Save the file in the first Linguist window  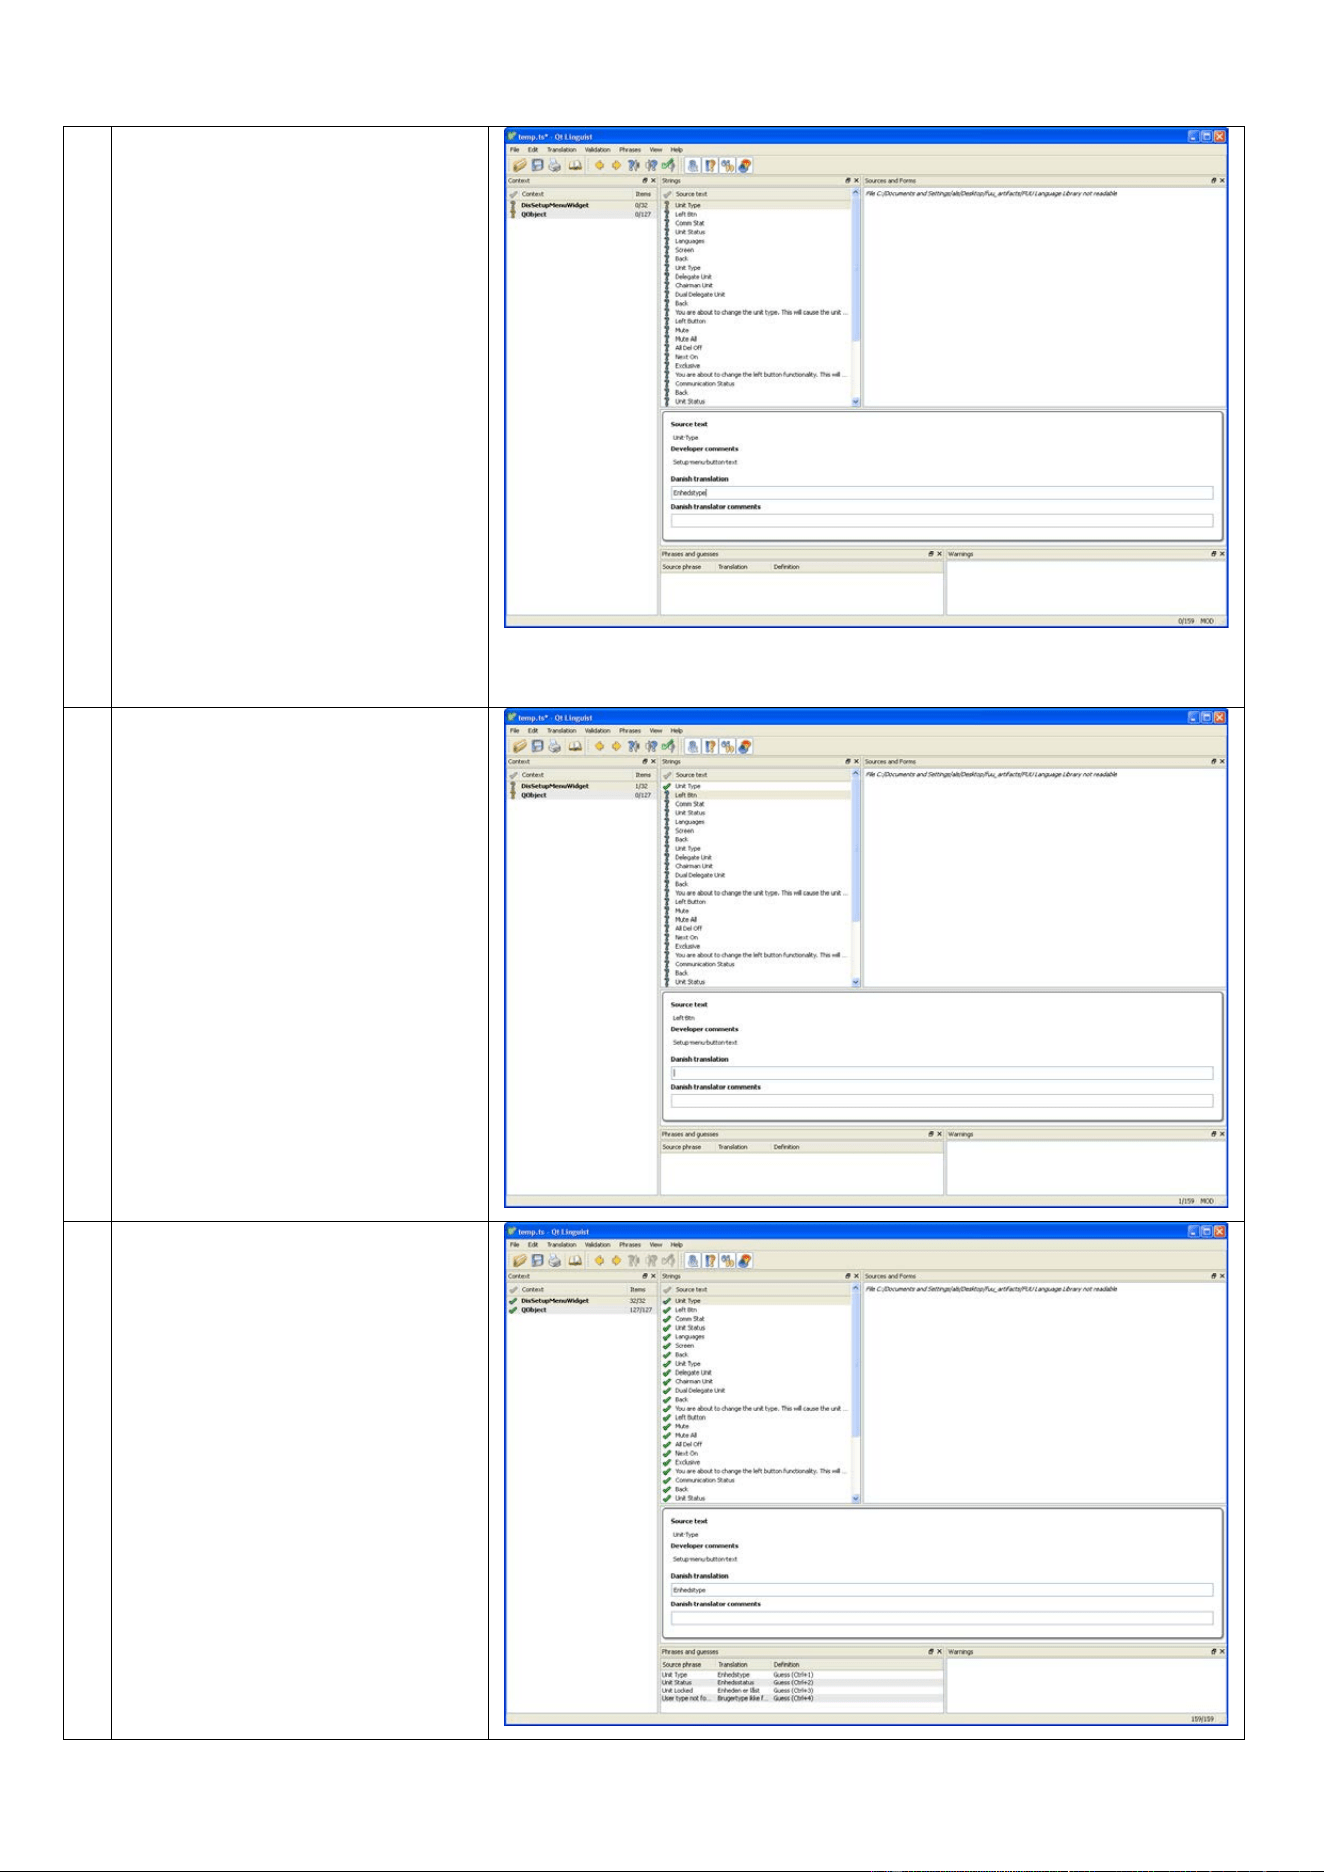pos(537,165)
